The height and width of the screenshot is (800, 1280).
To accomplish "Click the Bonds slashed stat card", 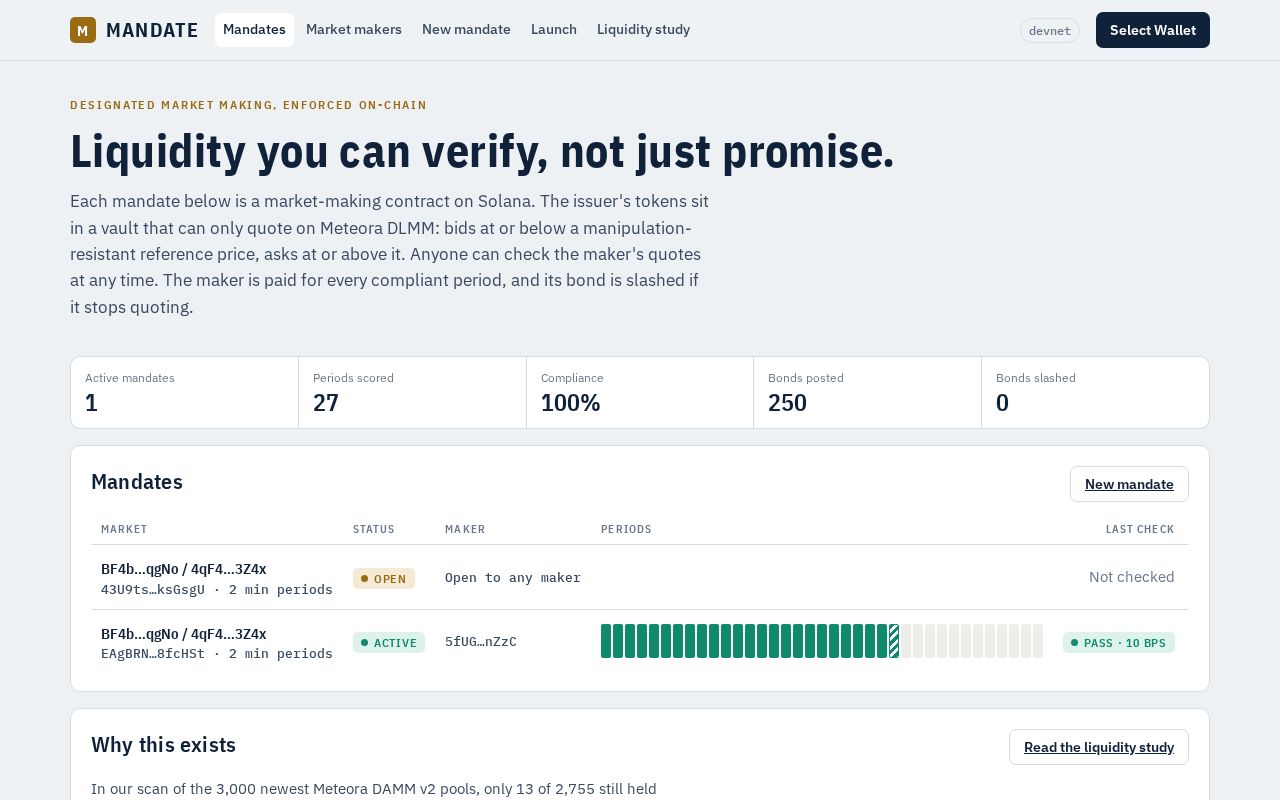I will coord(1095,392).
